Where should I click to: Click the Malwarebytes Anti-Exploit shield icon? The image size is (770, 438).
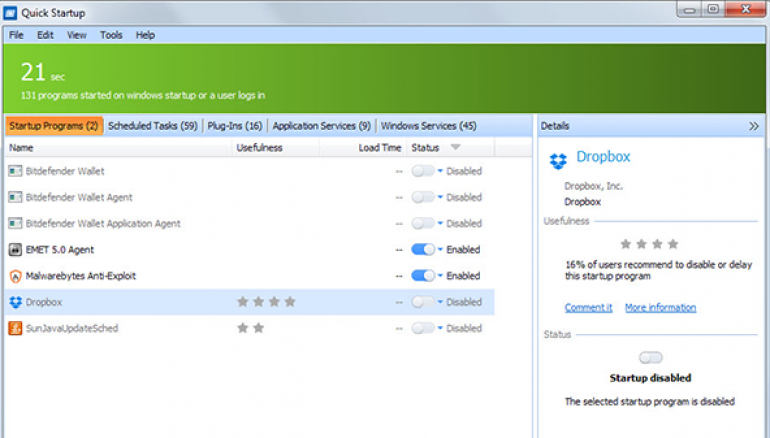point(15,276)
